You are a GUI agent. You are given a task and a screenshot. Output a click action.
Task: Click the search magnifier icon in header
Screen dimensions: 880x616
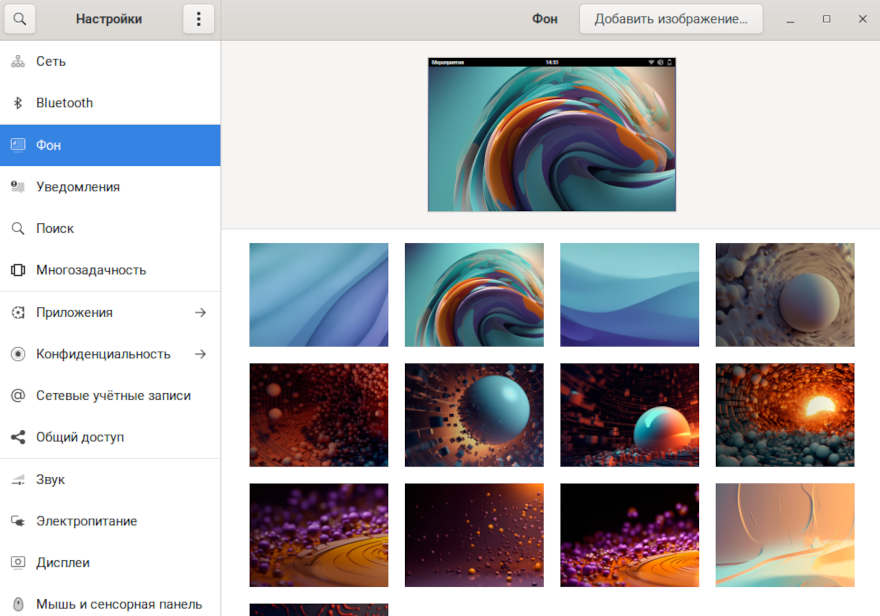tap(19, 19)
